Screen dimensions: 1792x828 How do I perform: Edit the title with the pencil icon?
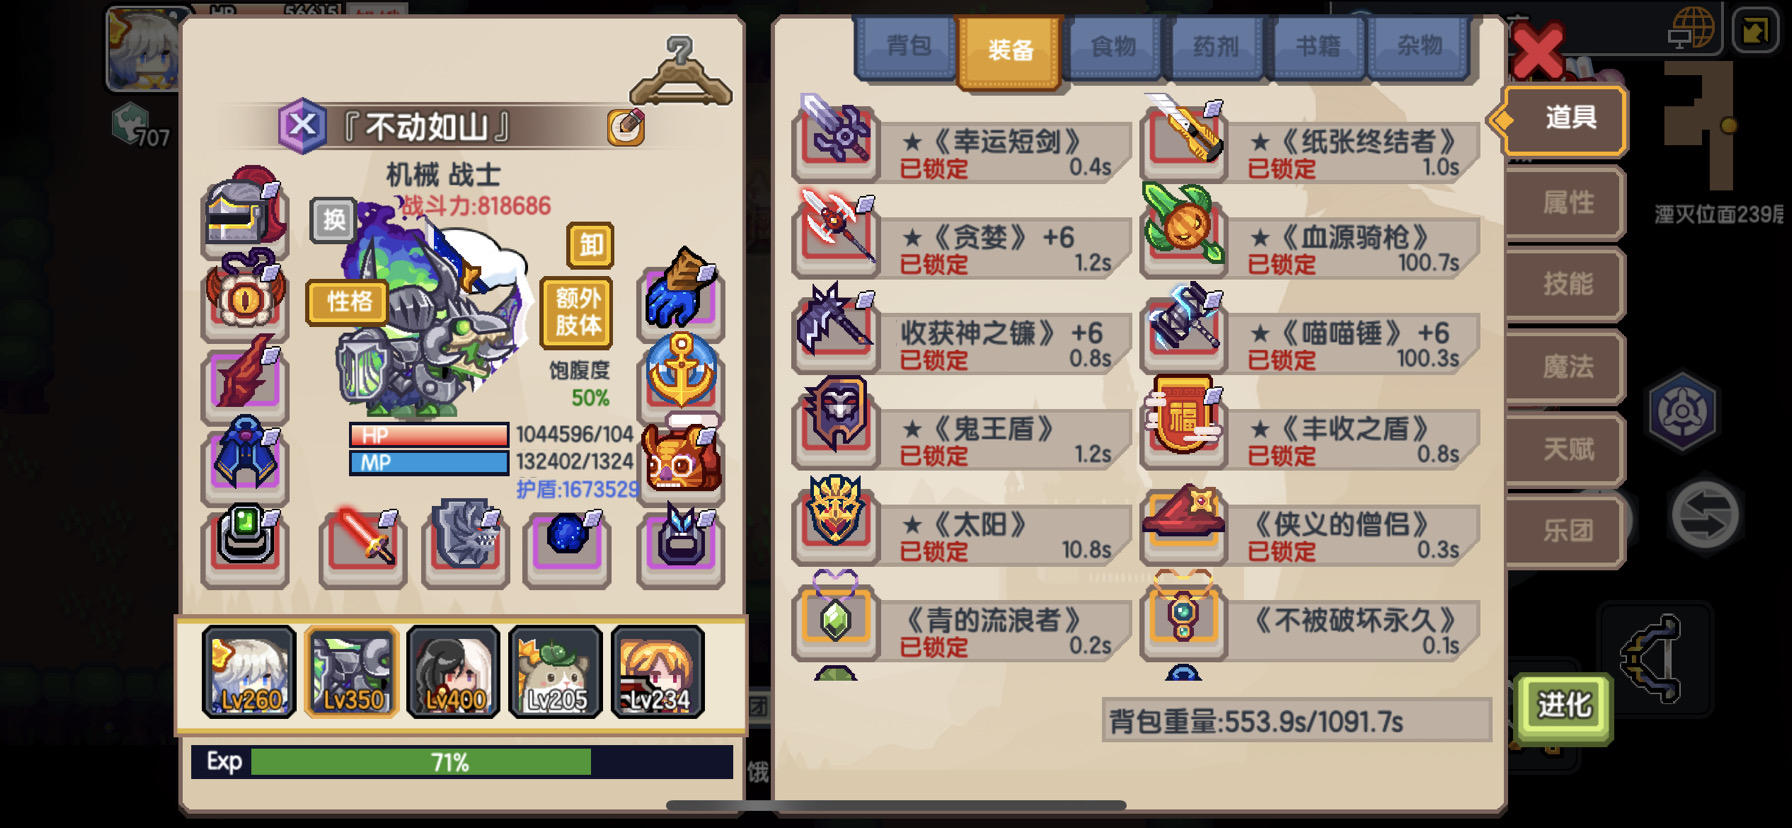(626, 127)
